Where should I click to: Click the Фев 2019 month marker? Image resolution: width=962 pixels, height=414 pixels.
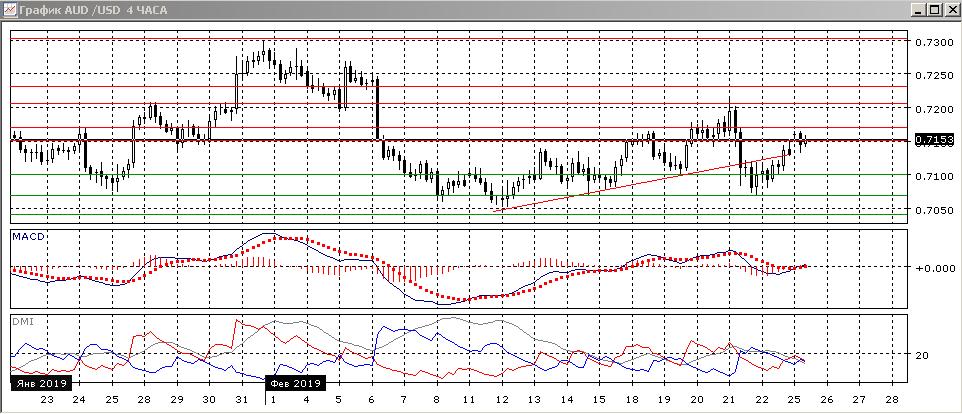[296, 383]
